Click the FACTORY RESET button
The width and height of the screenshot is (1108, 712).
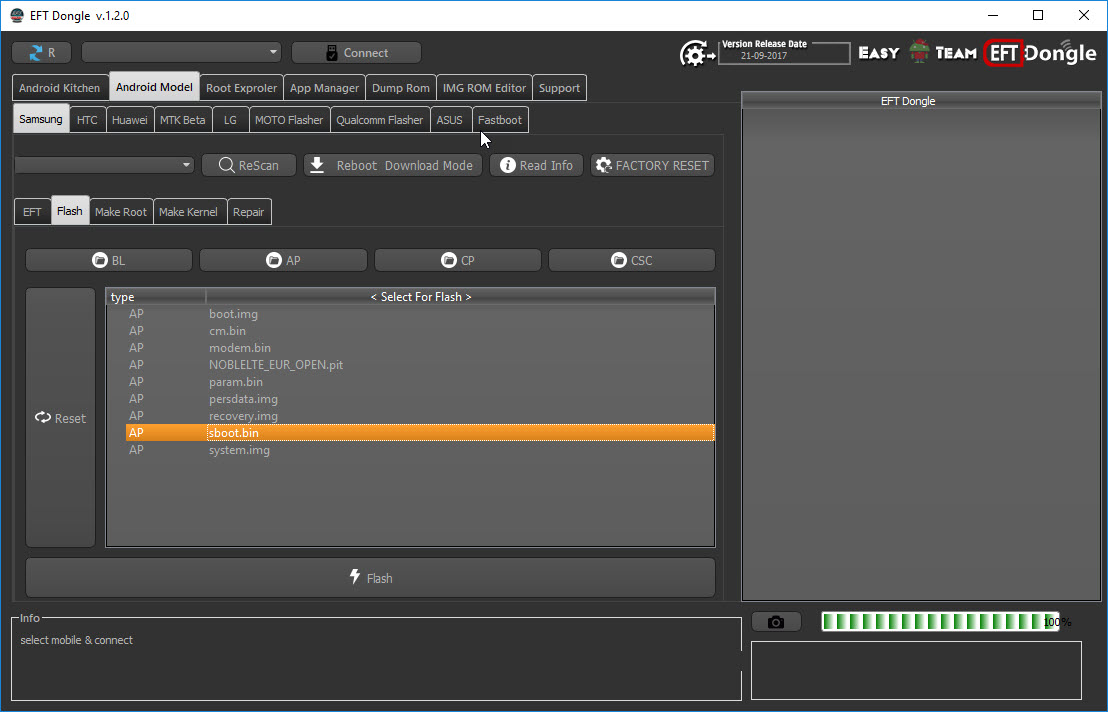(652, 165)
